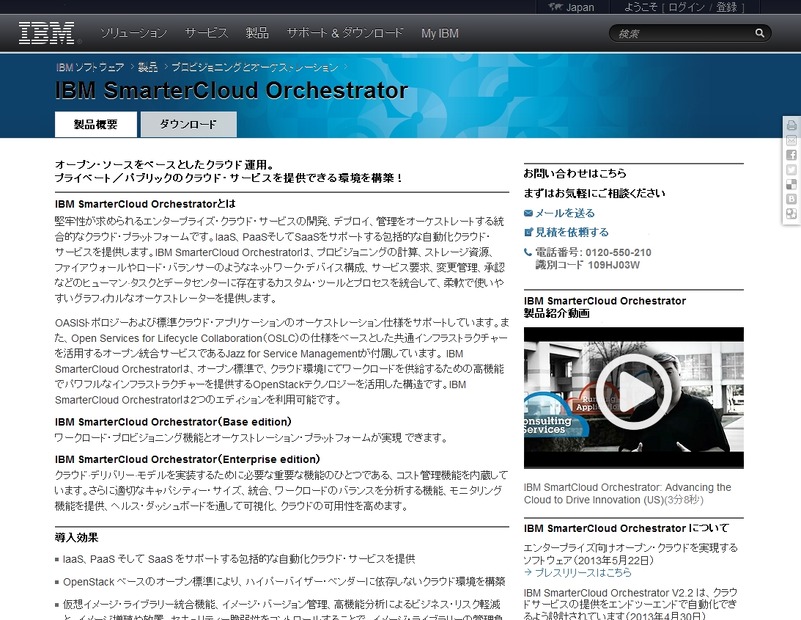Viewport: 801px width, 620px height.
Task: Go to the 製品 breadcrumb link
Action: (148, 67)
